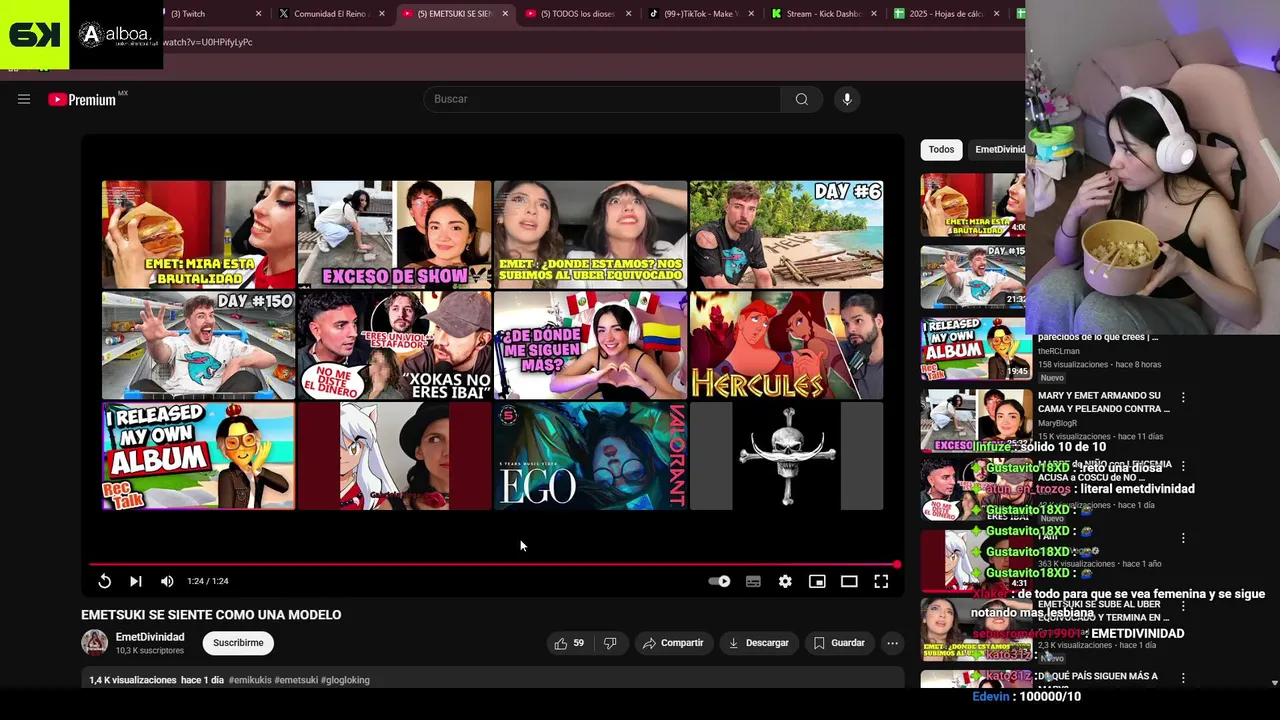The image size is (1280, 720).
Task: Download the video via Descargar
Action: [758, 643]
